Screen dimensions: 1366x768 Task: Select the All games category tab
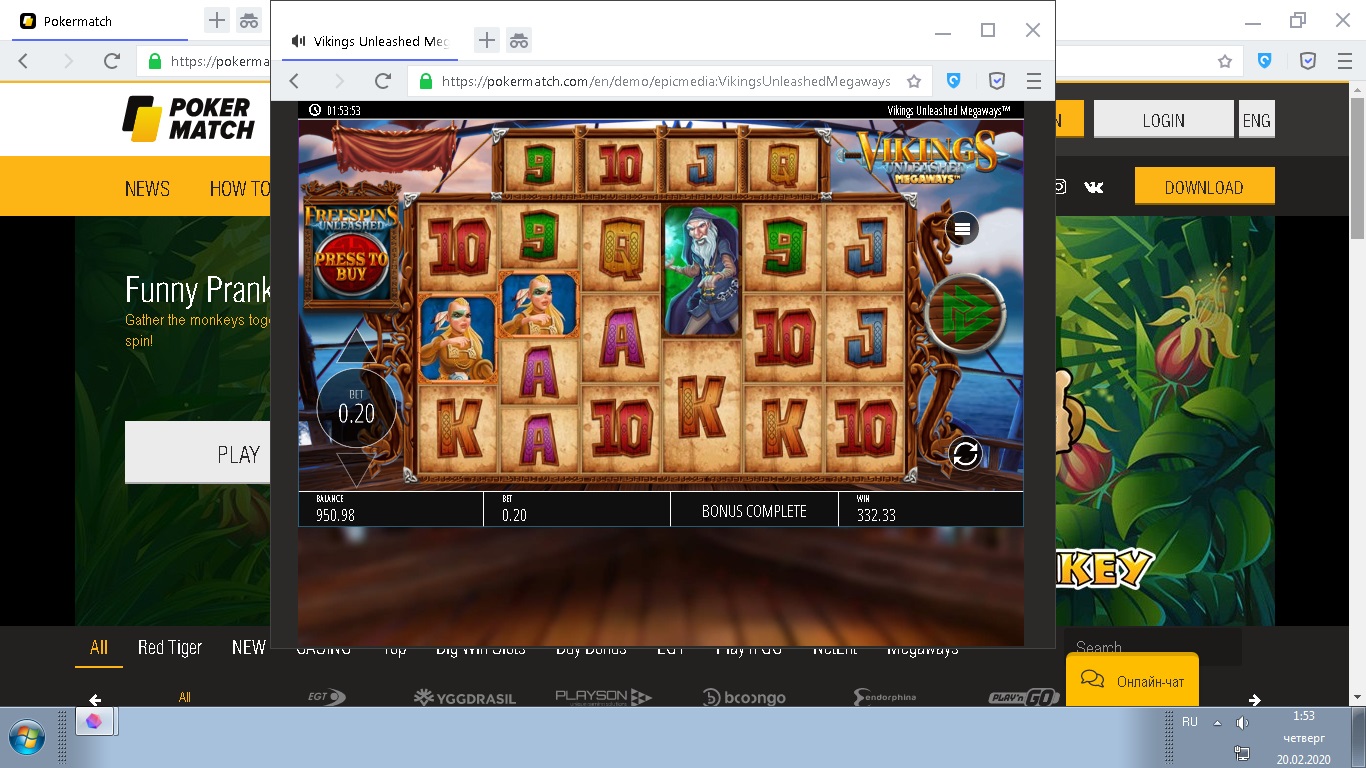pyautogui.click(x=99, y=648)
